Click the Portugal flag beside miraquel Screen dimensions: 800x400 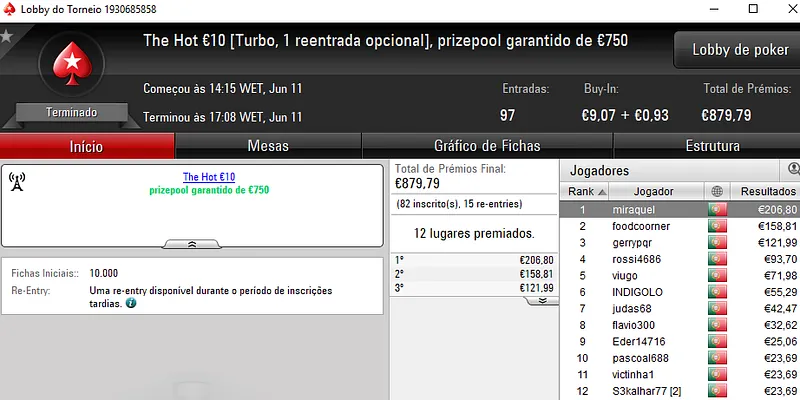pos(717,210)
